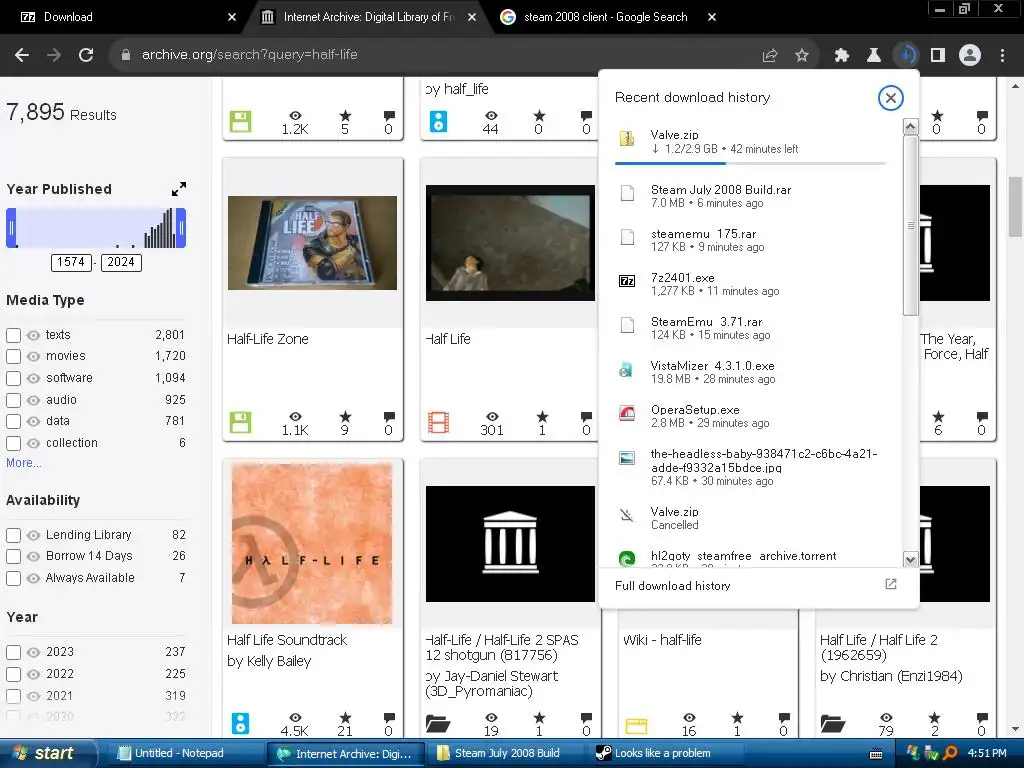
Task: Open Steam July 2008 Build.rar download
Action: [751, 196]
